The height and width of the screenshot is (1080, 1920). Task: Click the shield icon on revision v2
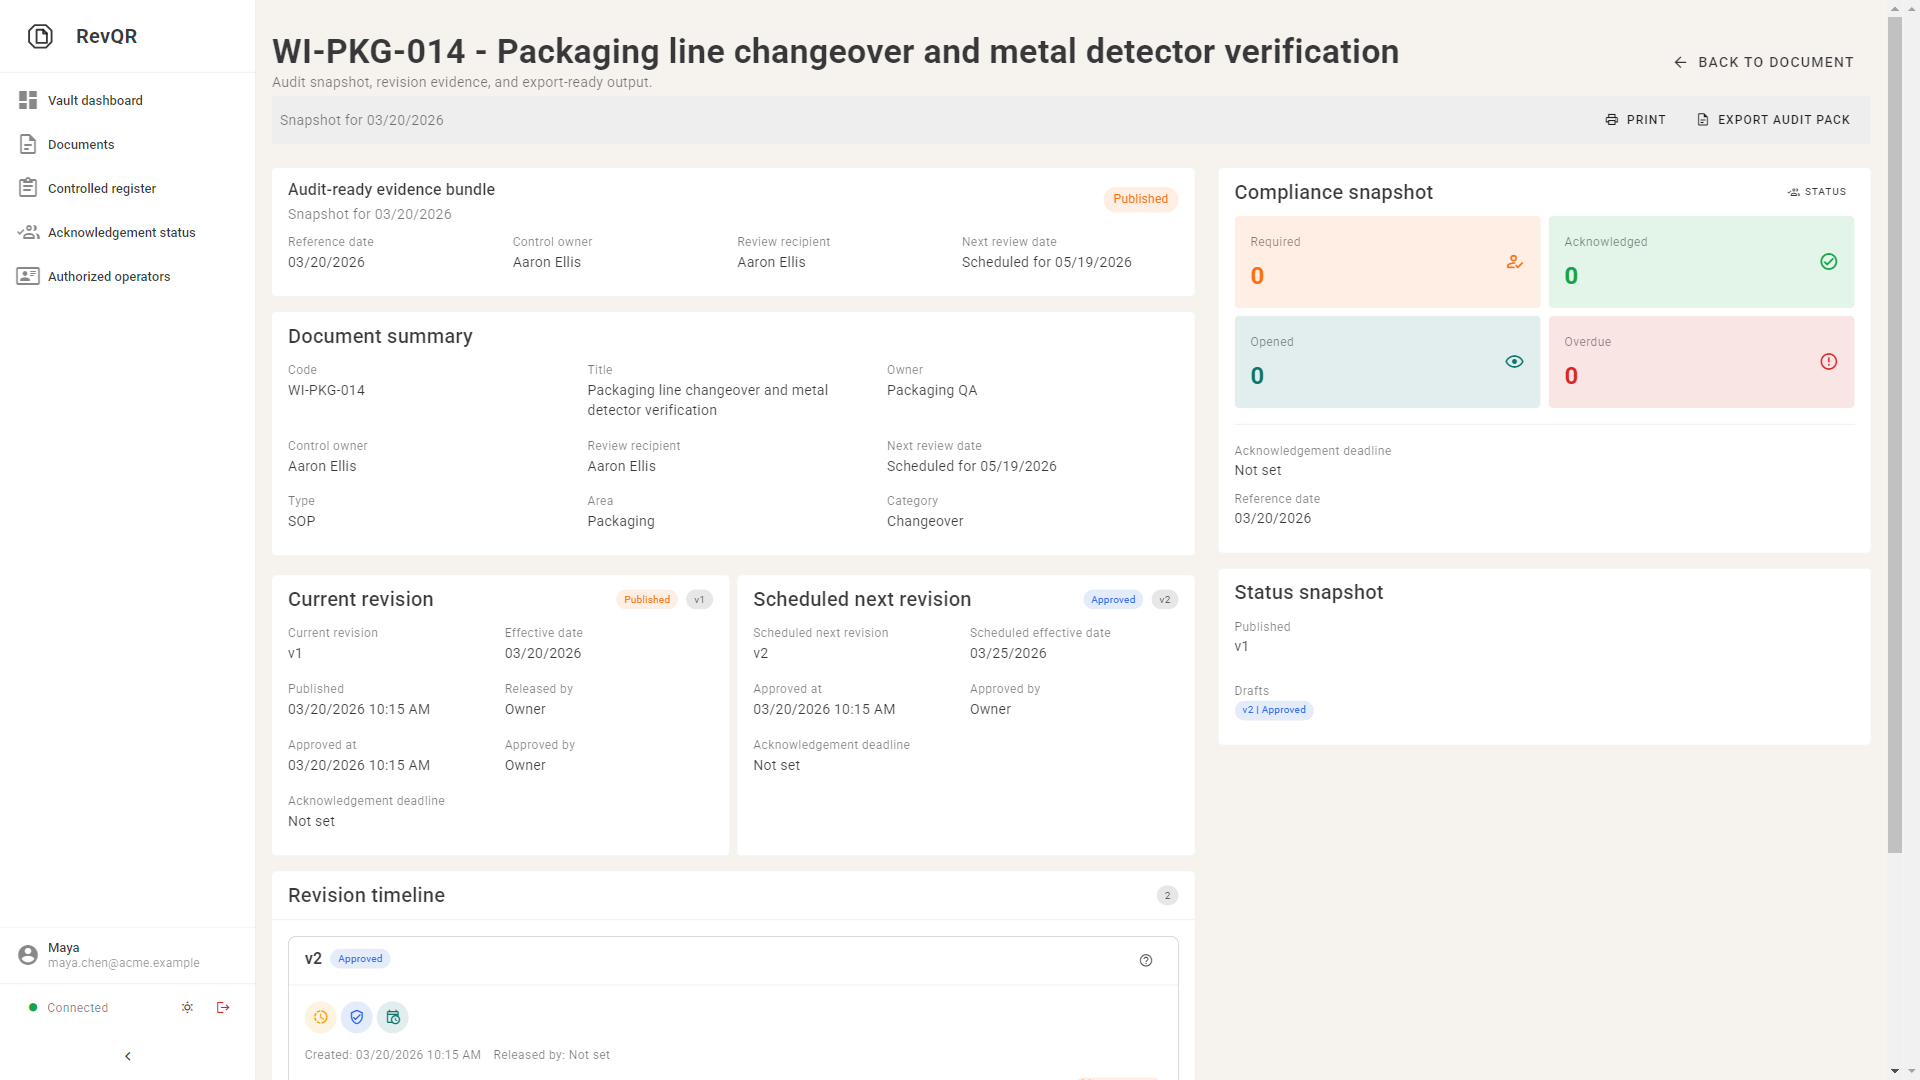point(356,1017)
